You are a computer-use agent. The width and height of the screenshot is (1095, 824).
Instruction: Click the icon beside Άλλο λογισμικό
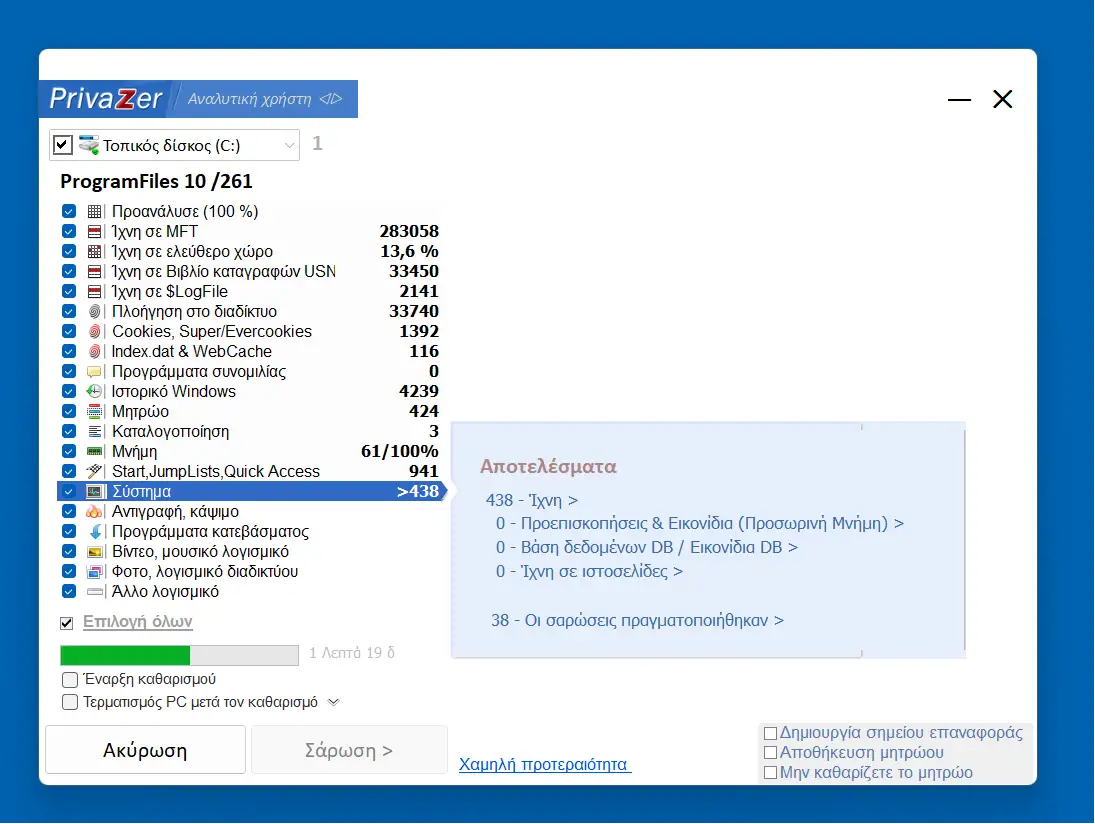[94, 591]
